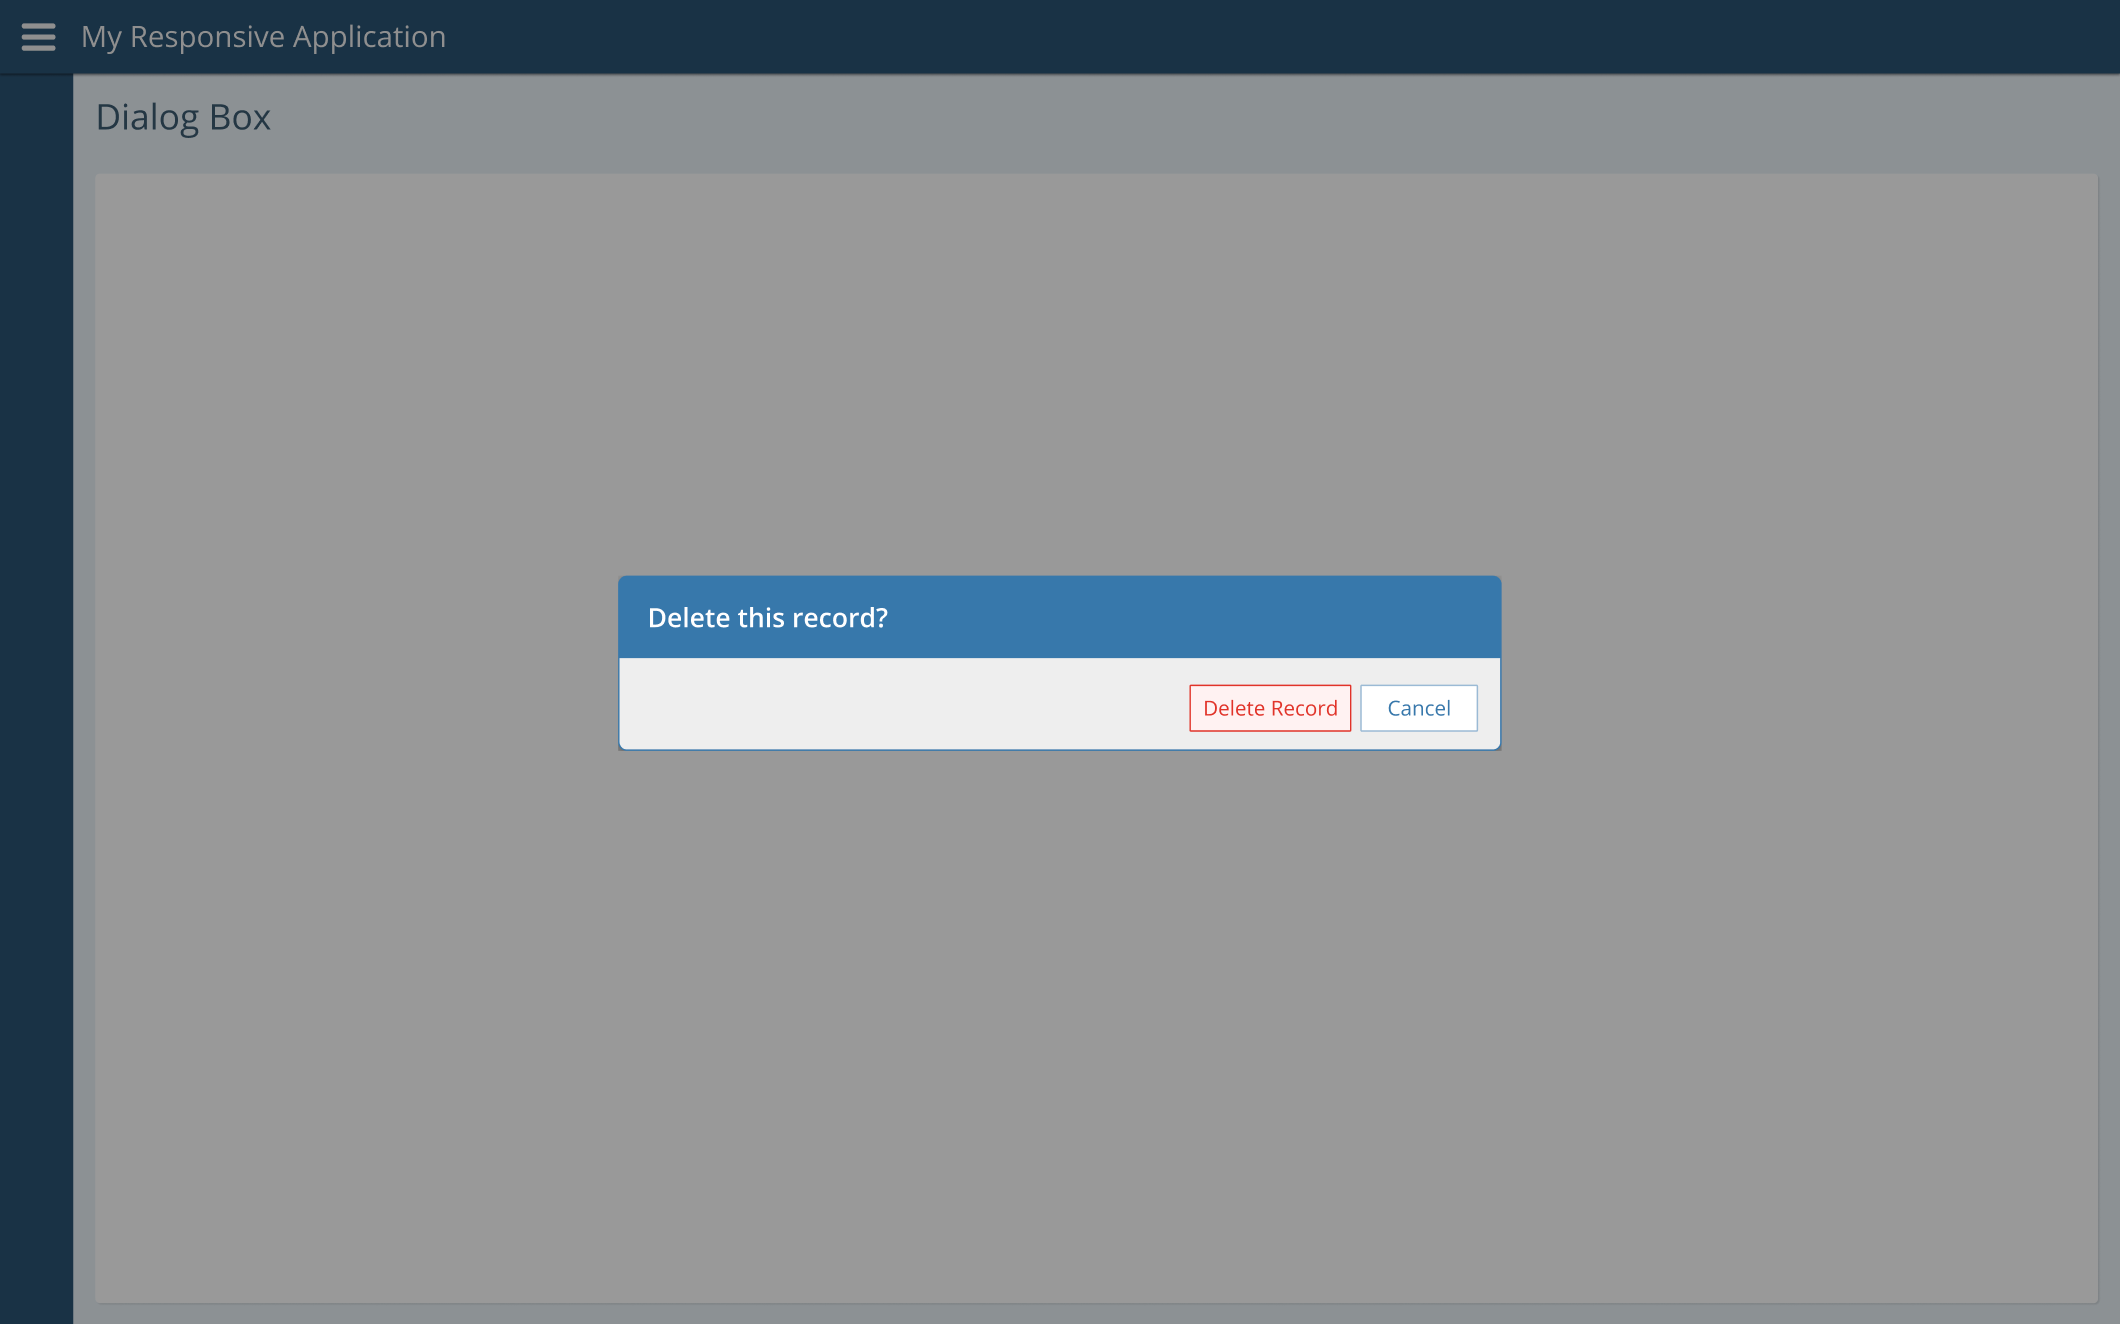Click the Dialog Box page heading
Image resolution: width=2120 pixels, height=1324 pixels.
coord(183,118)
